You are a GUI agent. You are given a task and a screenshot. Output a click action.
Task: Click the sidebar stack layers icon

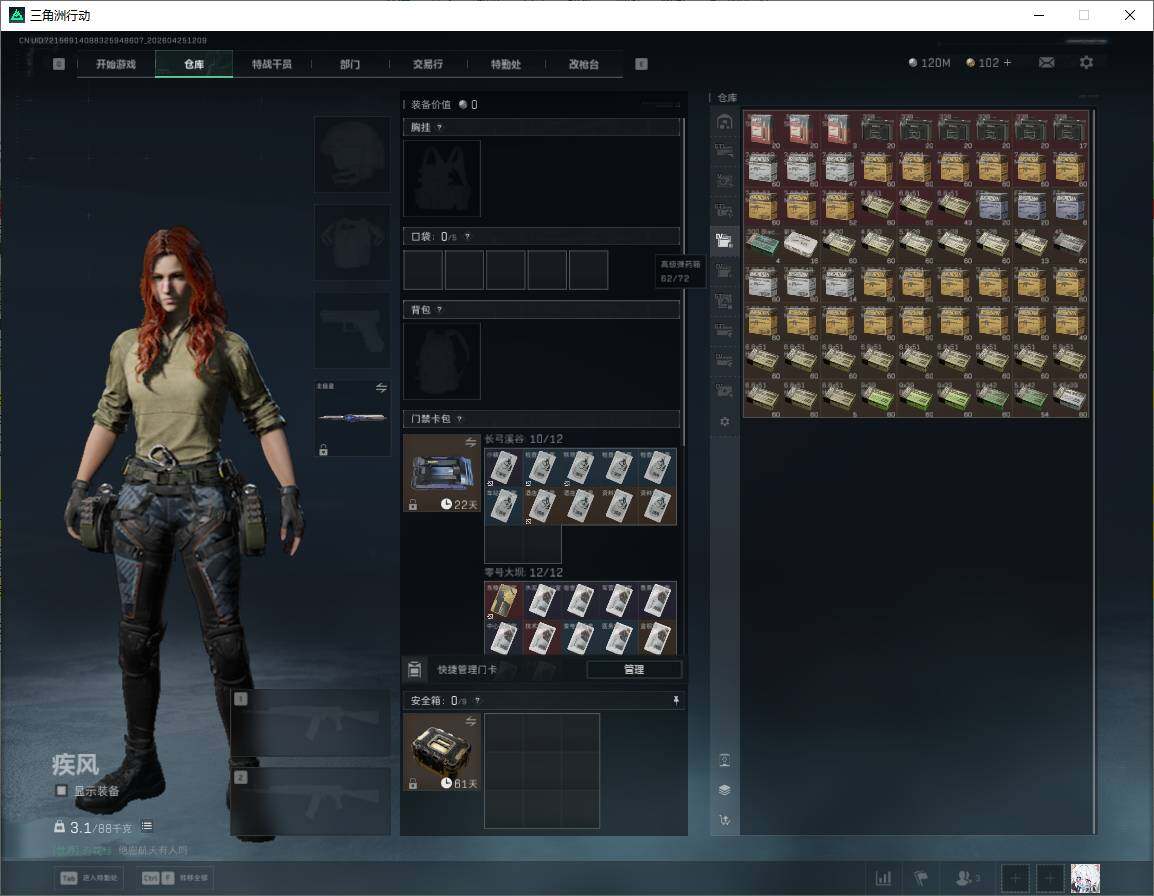[x=724, y=790]
